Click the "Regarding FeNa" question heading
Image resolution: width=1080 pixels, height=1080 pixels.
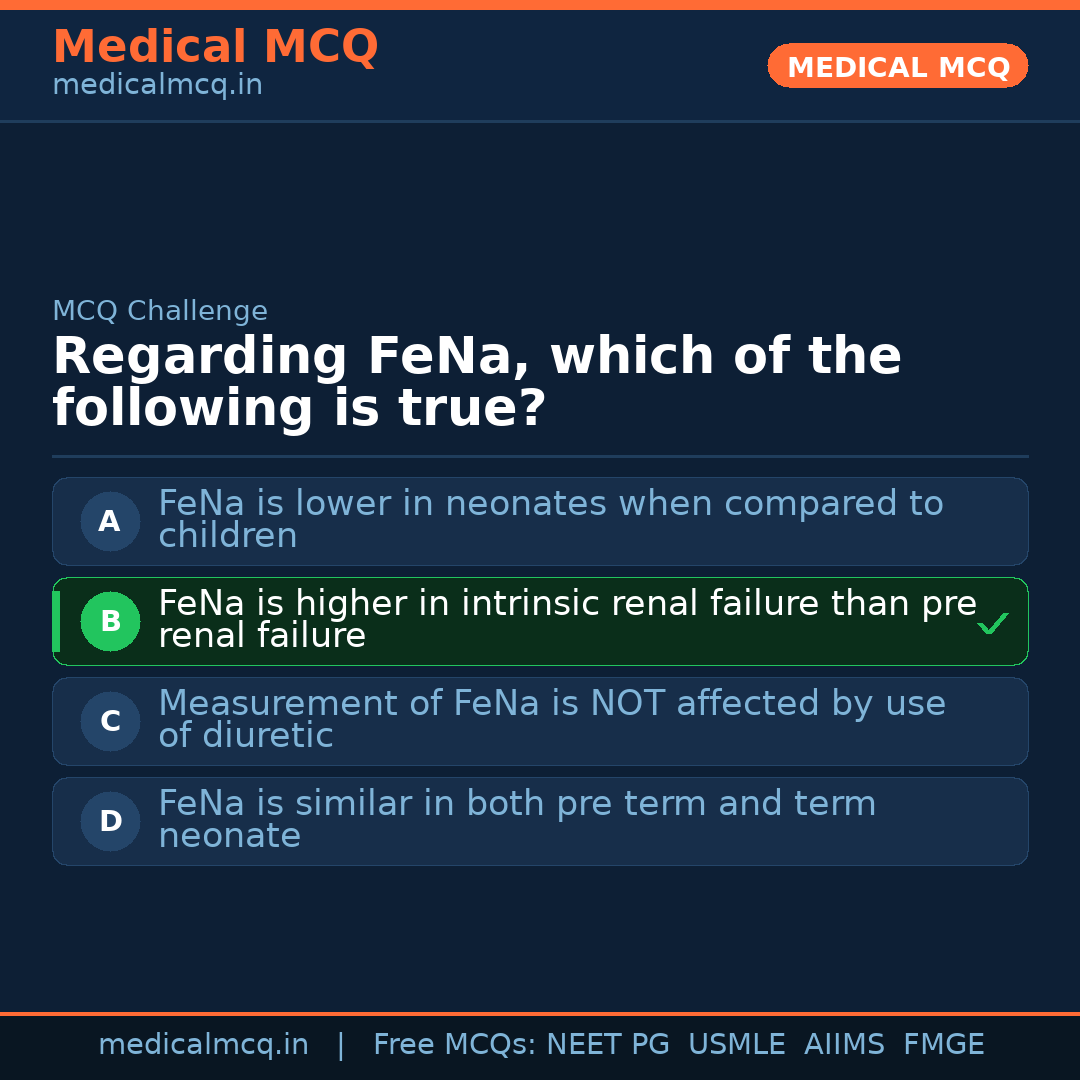[x=476, y=382]
